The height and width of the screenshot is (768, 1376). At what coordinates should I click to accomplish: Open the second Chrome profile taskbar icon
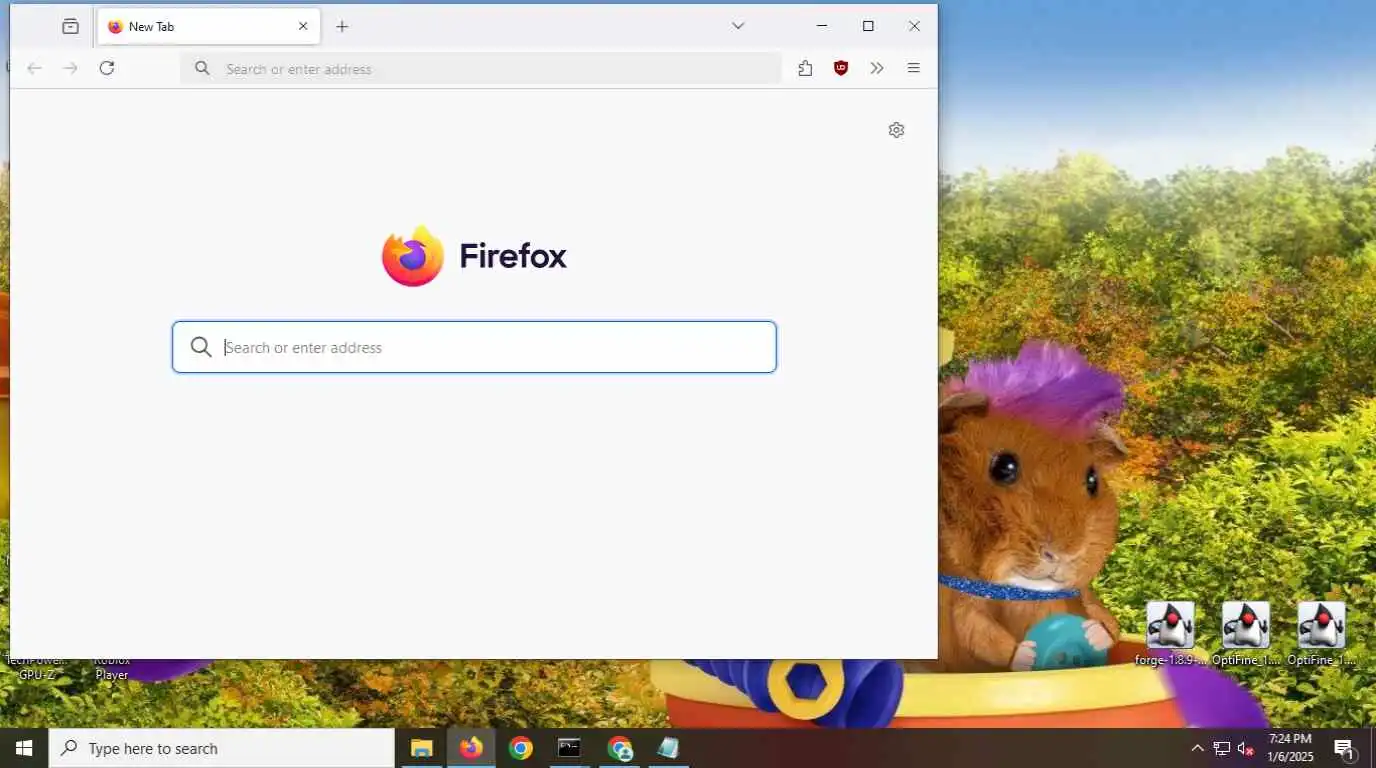click(x=619, y=748)
